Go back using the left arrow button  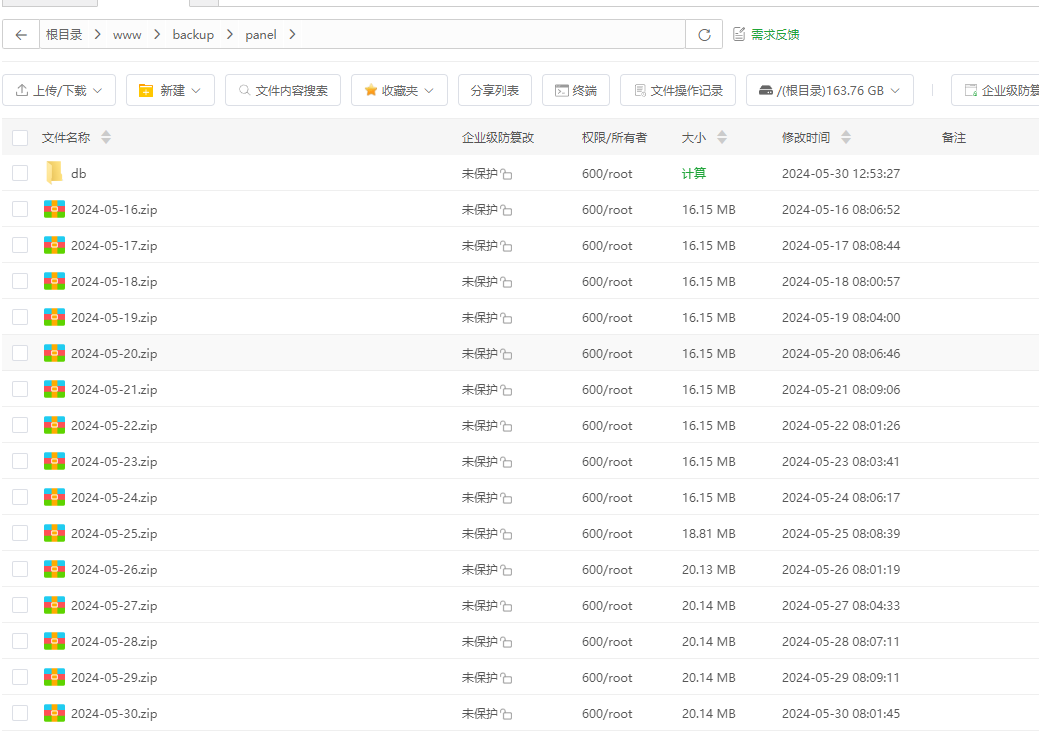pos(21,35)
